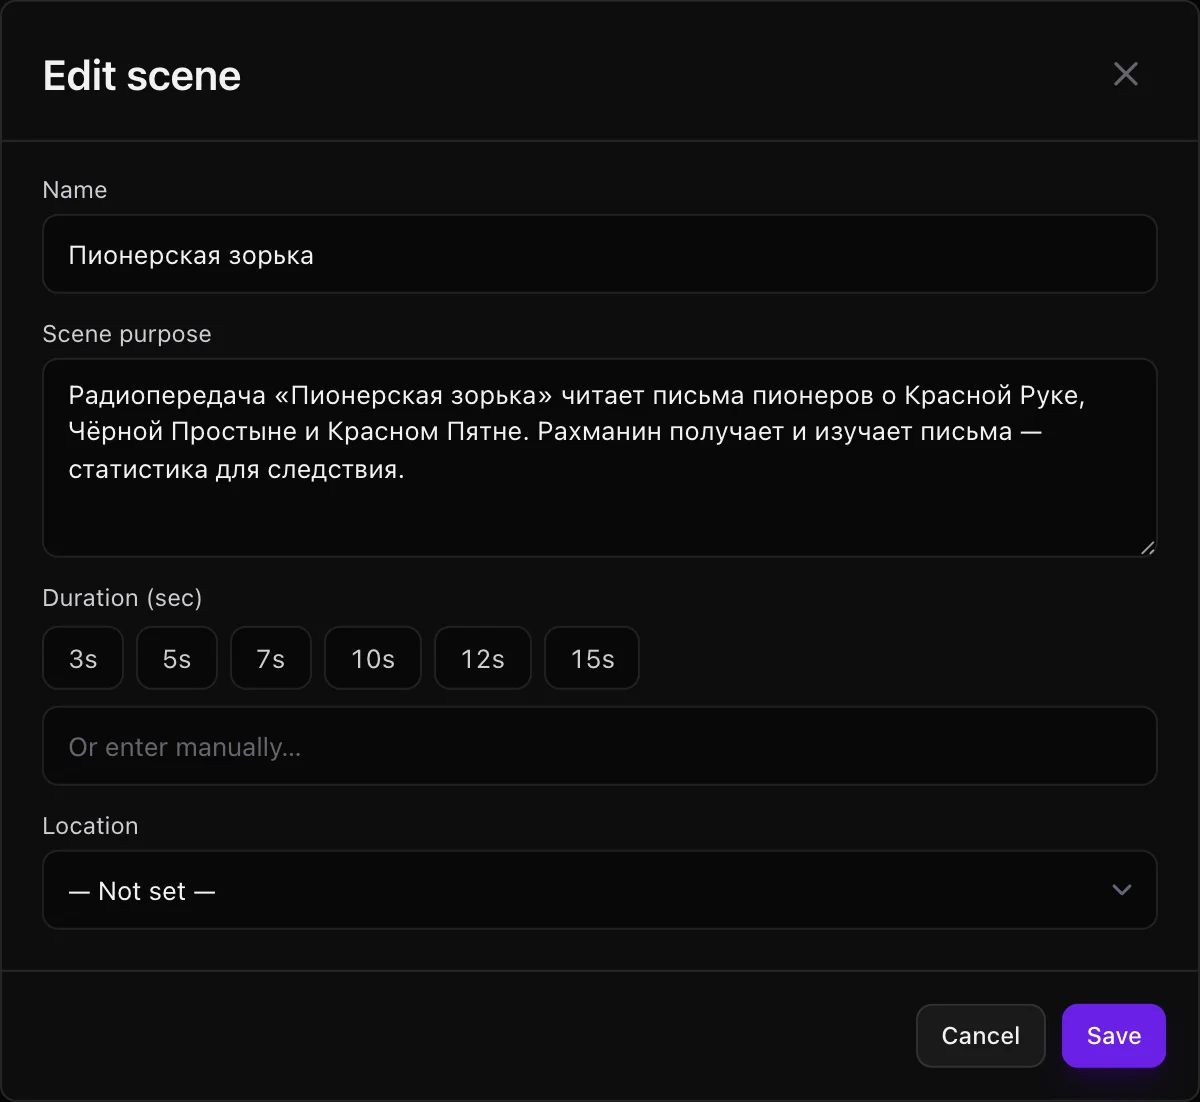Viewport: 1200px width, 1102px height.
Task: Click the Name label
Action: click(x=75, y=190)
